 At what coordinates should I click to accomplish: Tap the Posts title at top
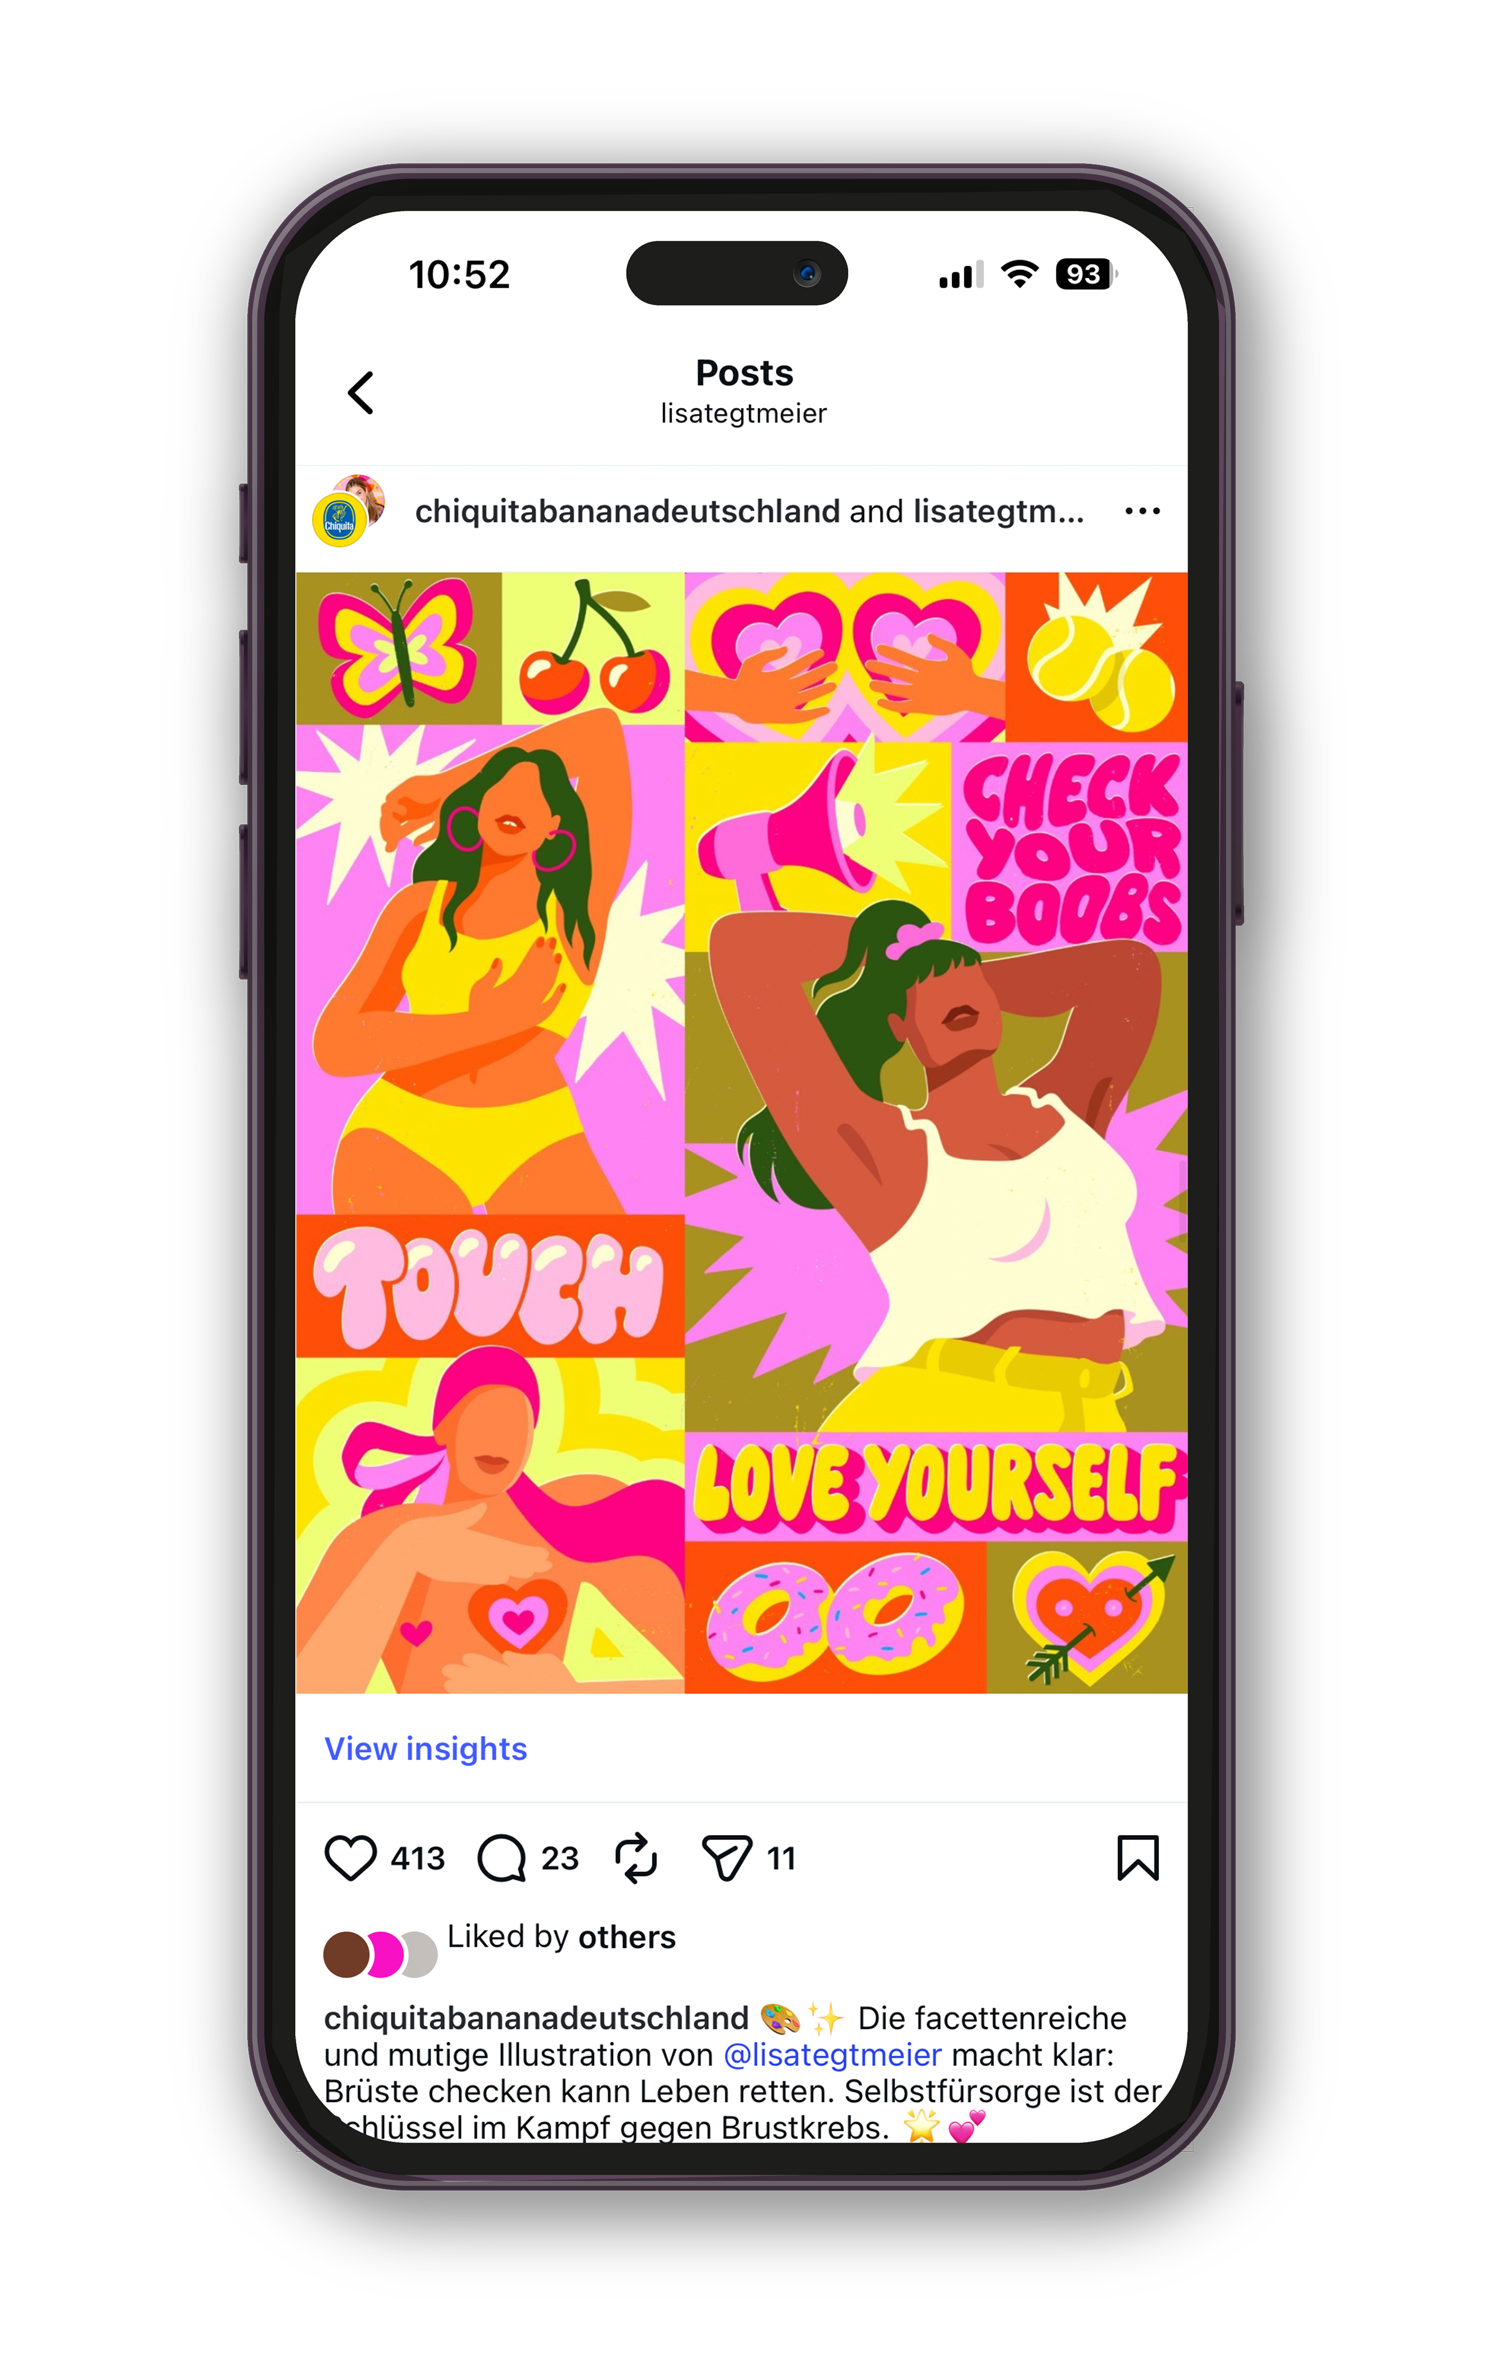[744, 373]
